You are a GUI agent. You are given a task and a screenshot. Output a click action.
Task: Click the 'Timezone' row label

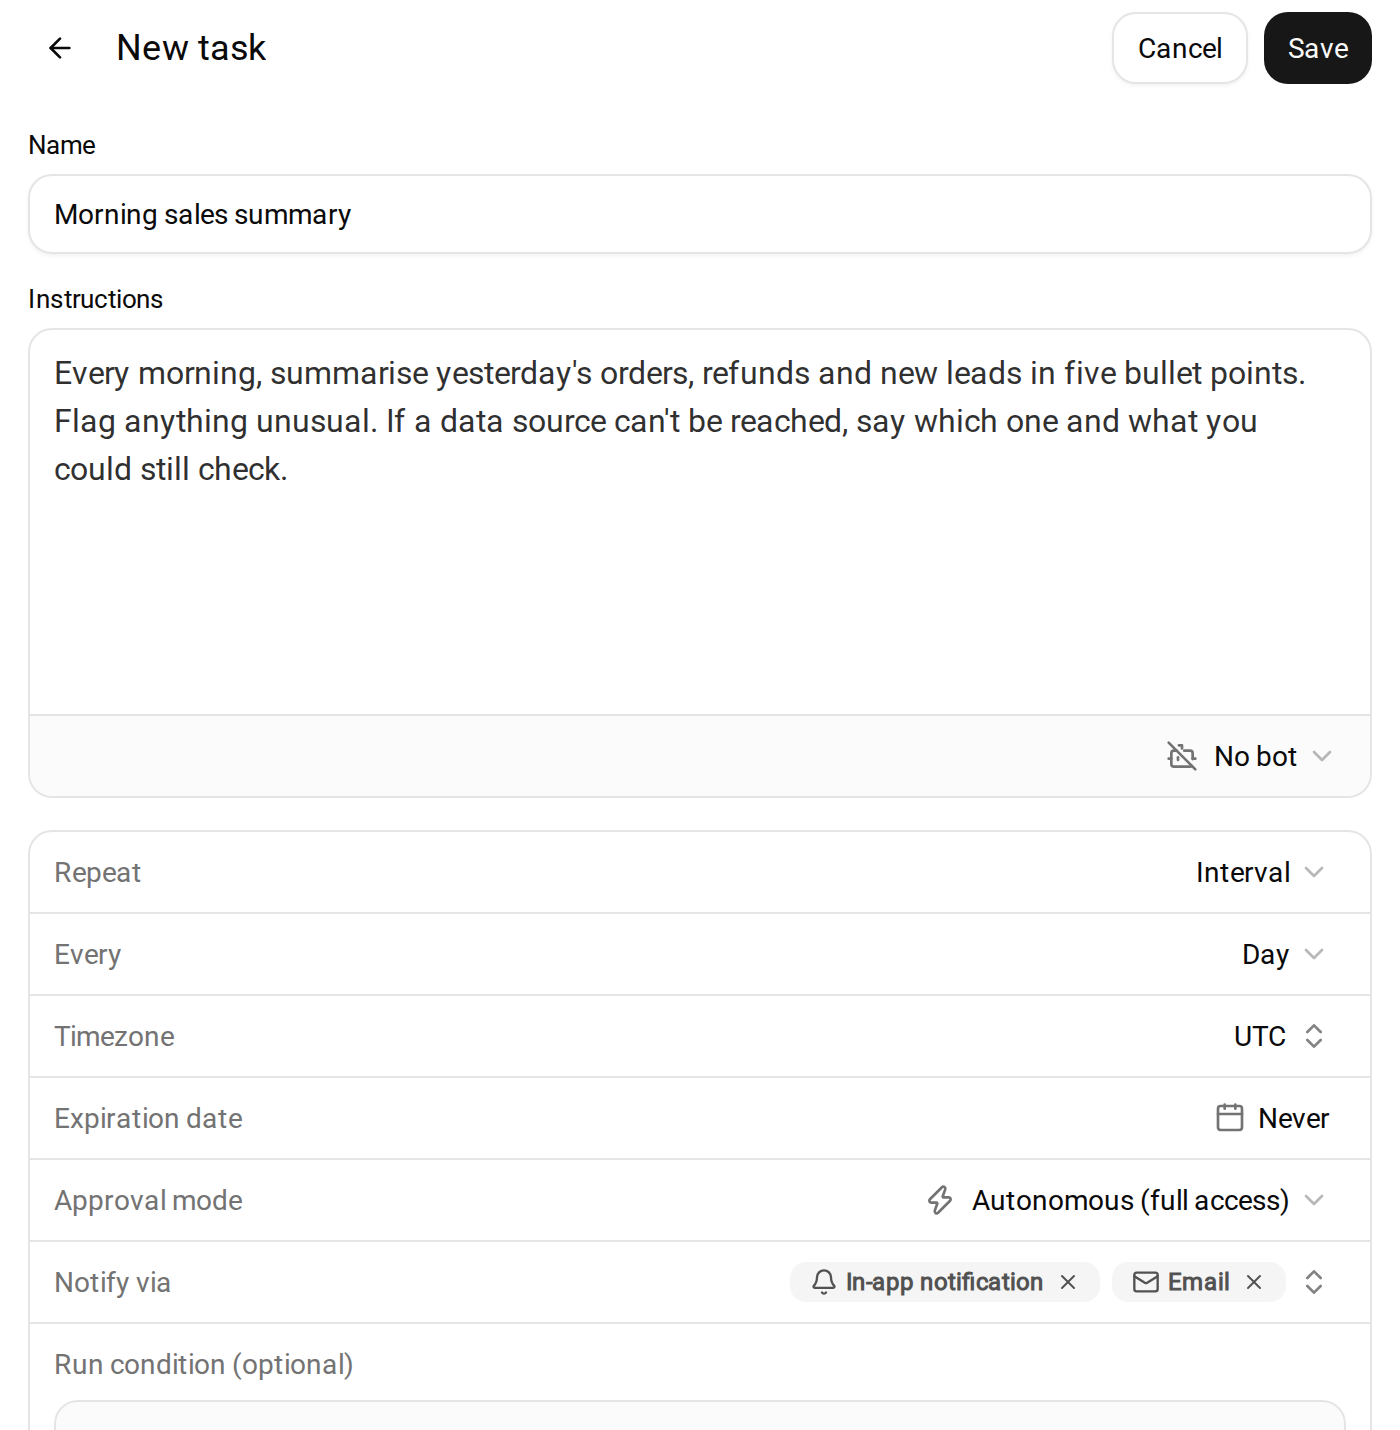tap(114, 1036)
